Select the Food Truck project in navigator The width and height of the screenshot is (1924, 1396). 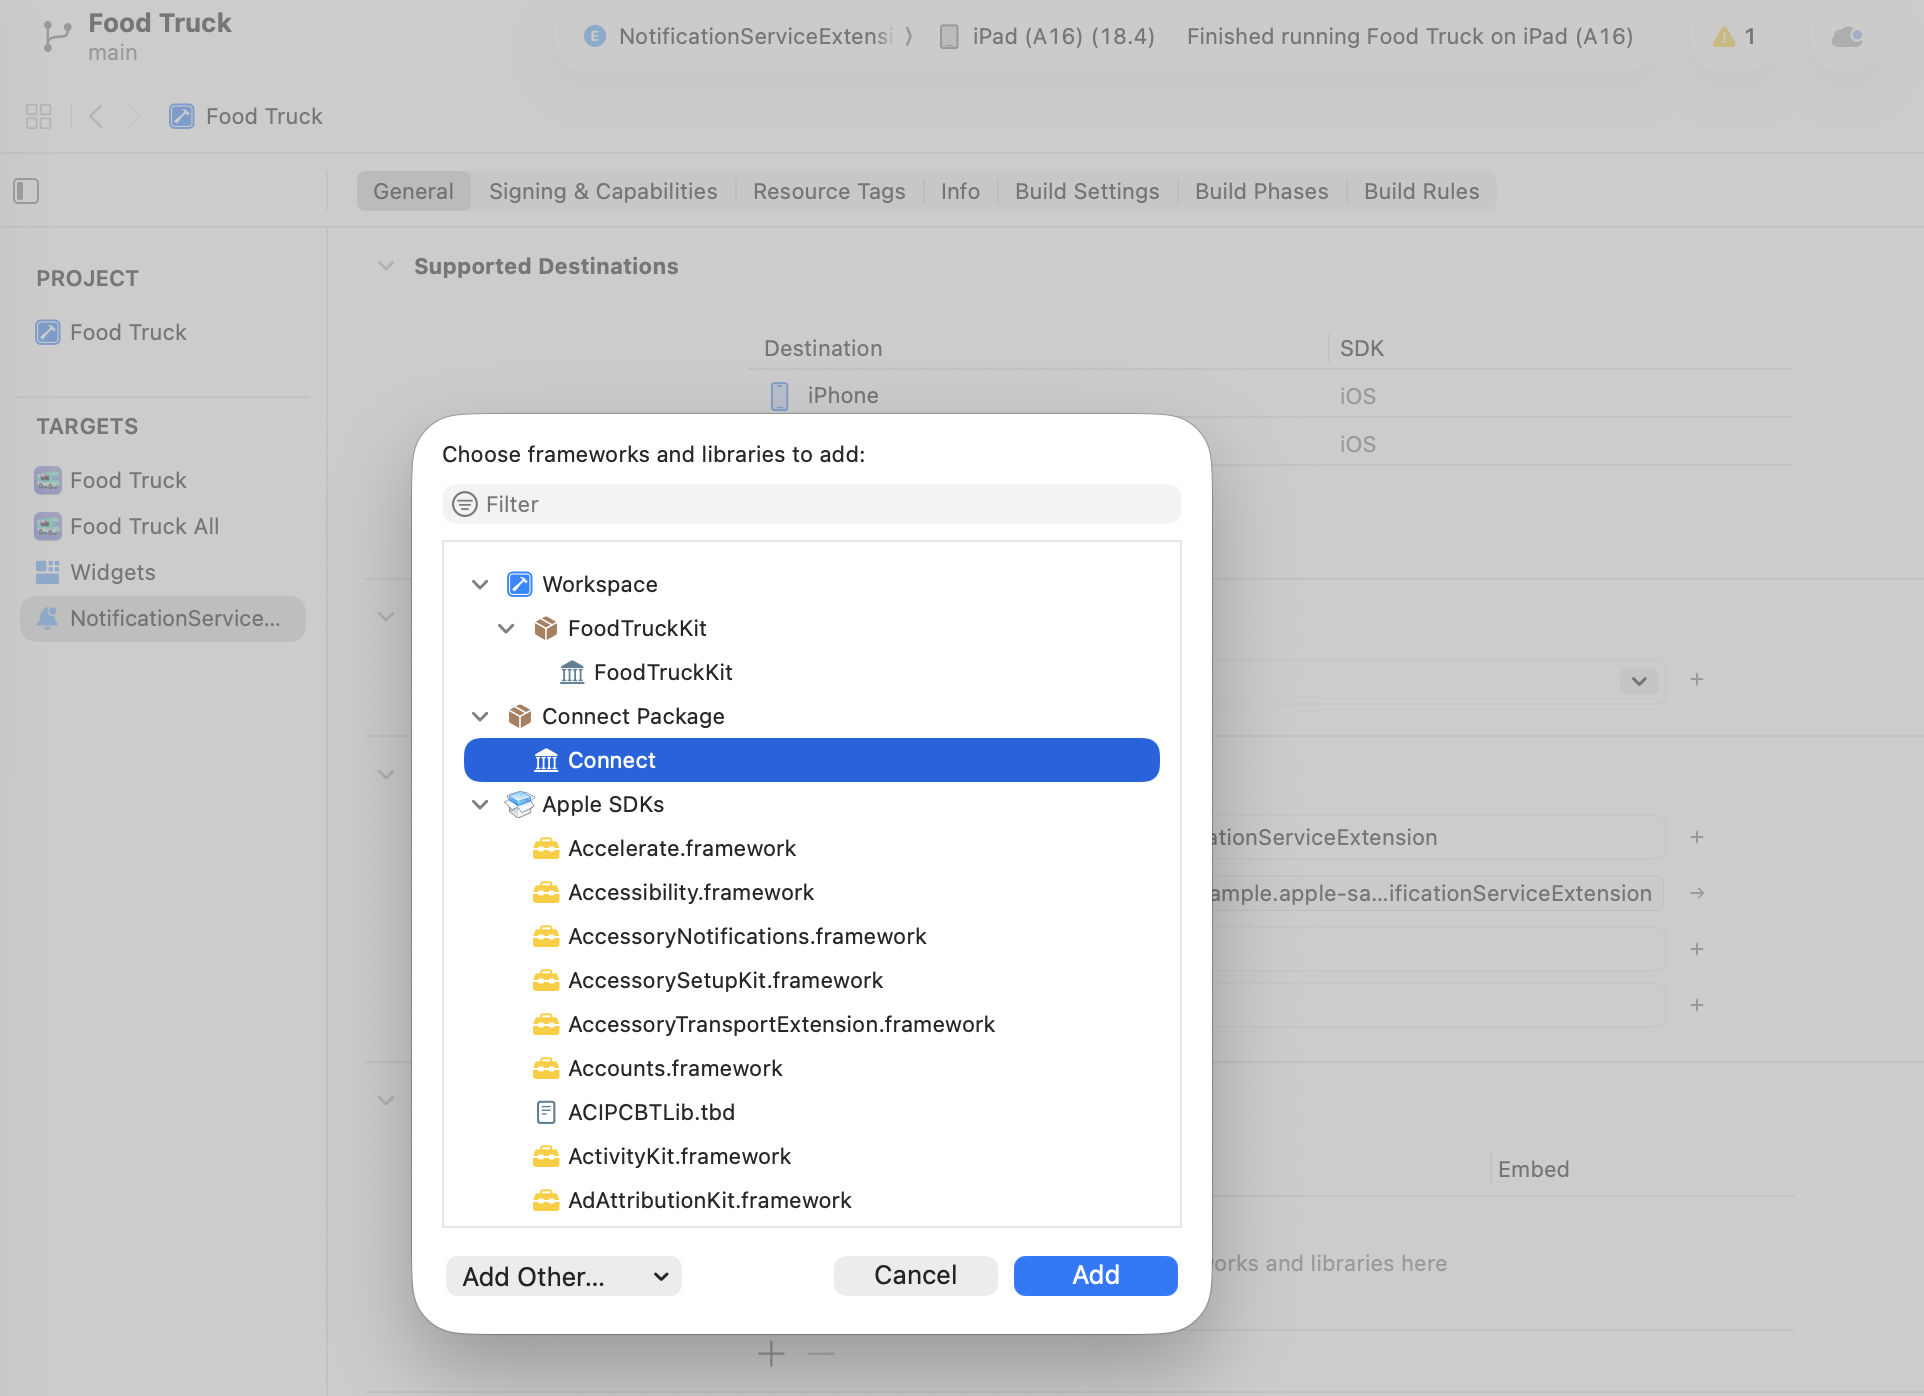click(x=127, y=332)
